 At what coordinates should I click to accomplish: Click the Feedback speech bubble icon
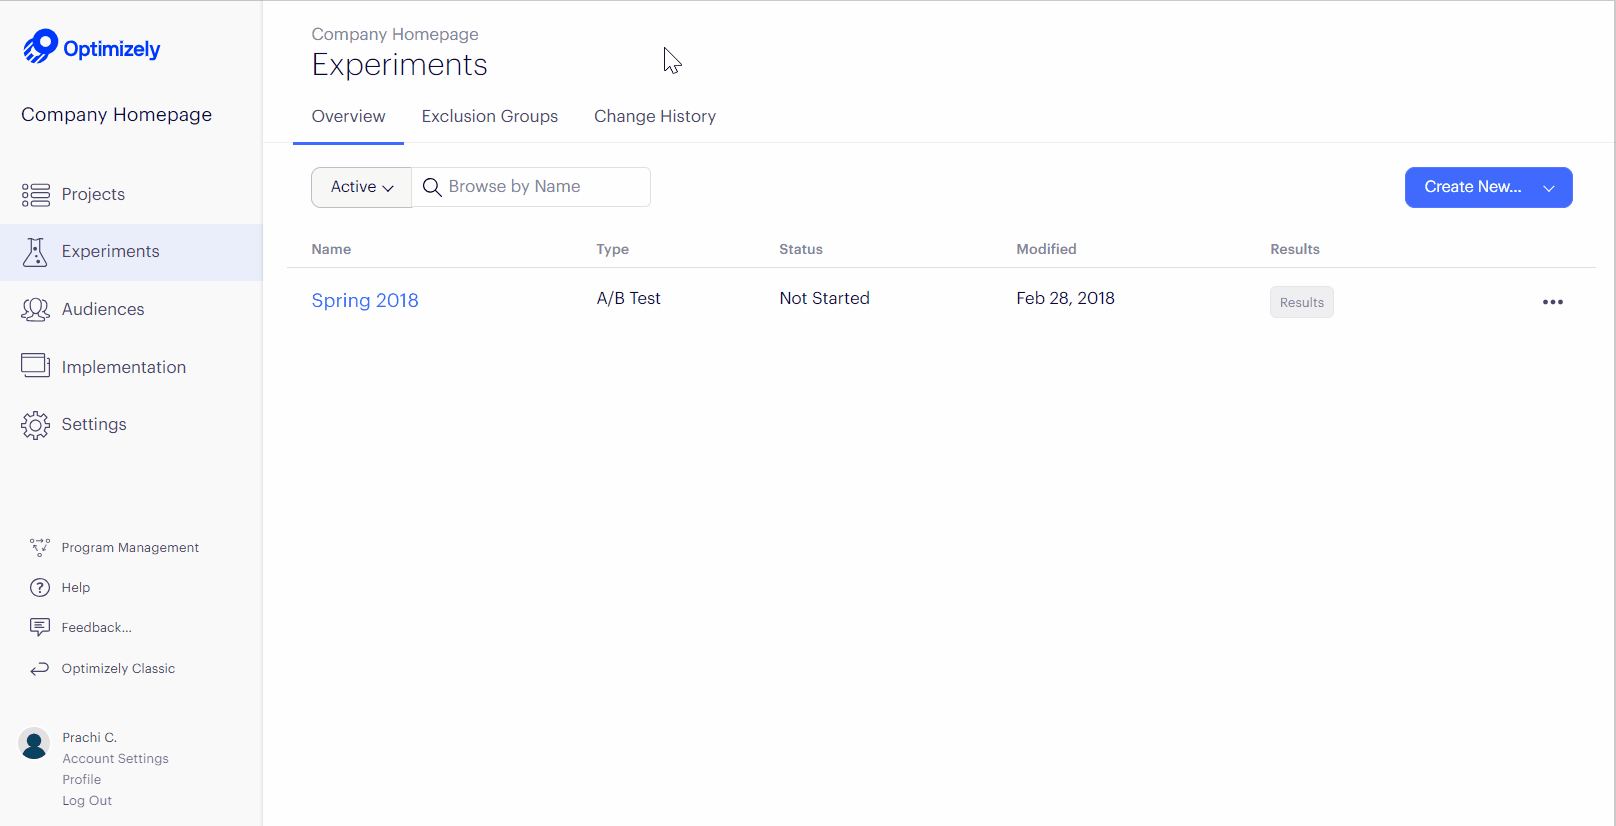tap(40, 628)
